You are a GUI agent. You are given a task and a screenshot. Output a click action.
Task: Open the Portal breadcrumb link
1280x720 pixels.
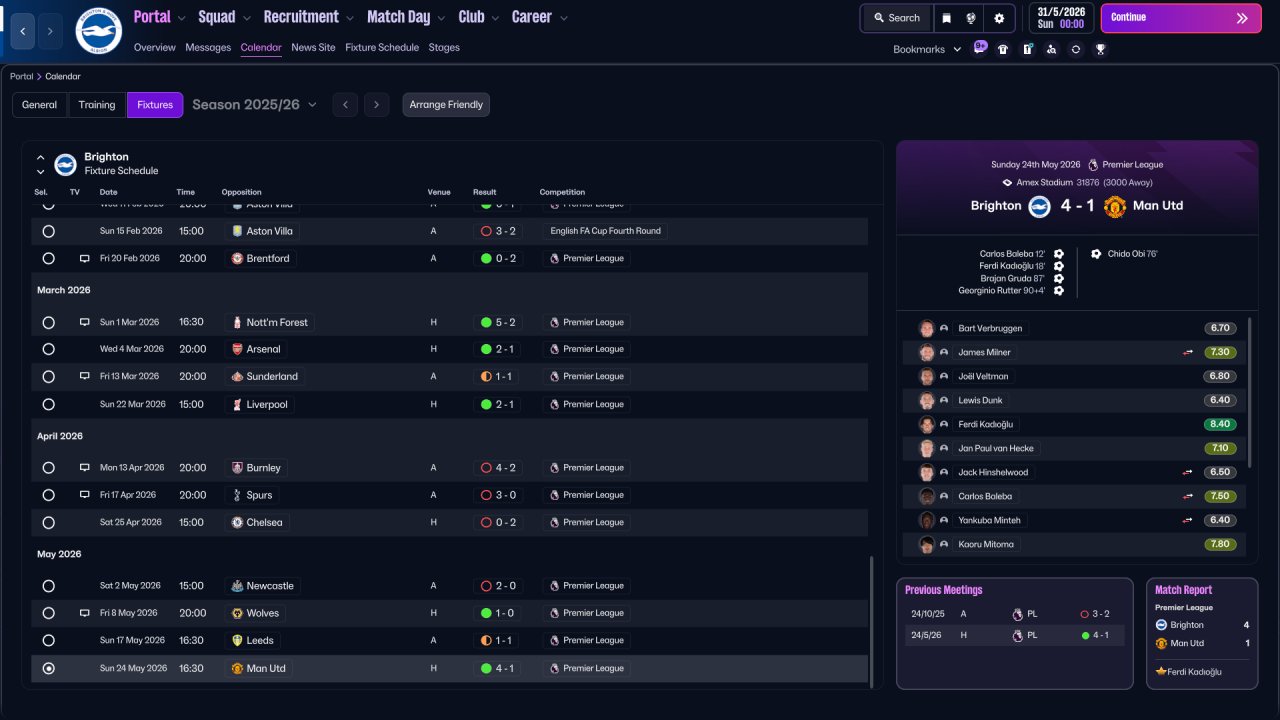tap(21, 77)
